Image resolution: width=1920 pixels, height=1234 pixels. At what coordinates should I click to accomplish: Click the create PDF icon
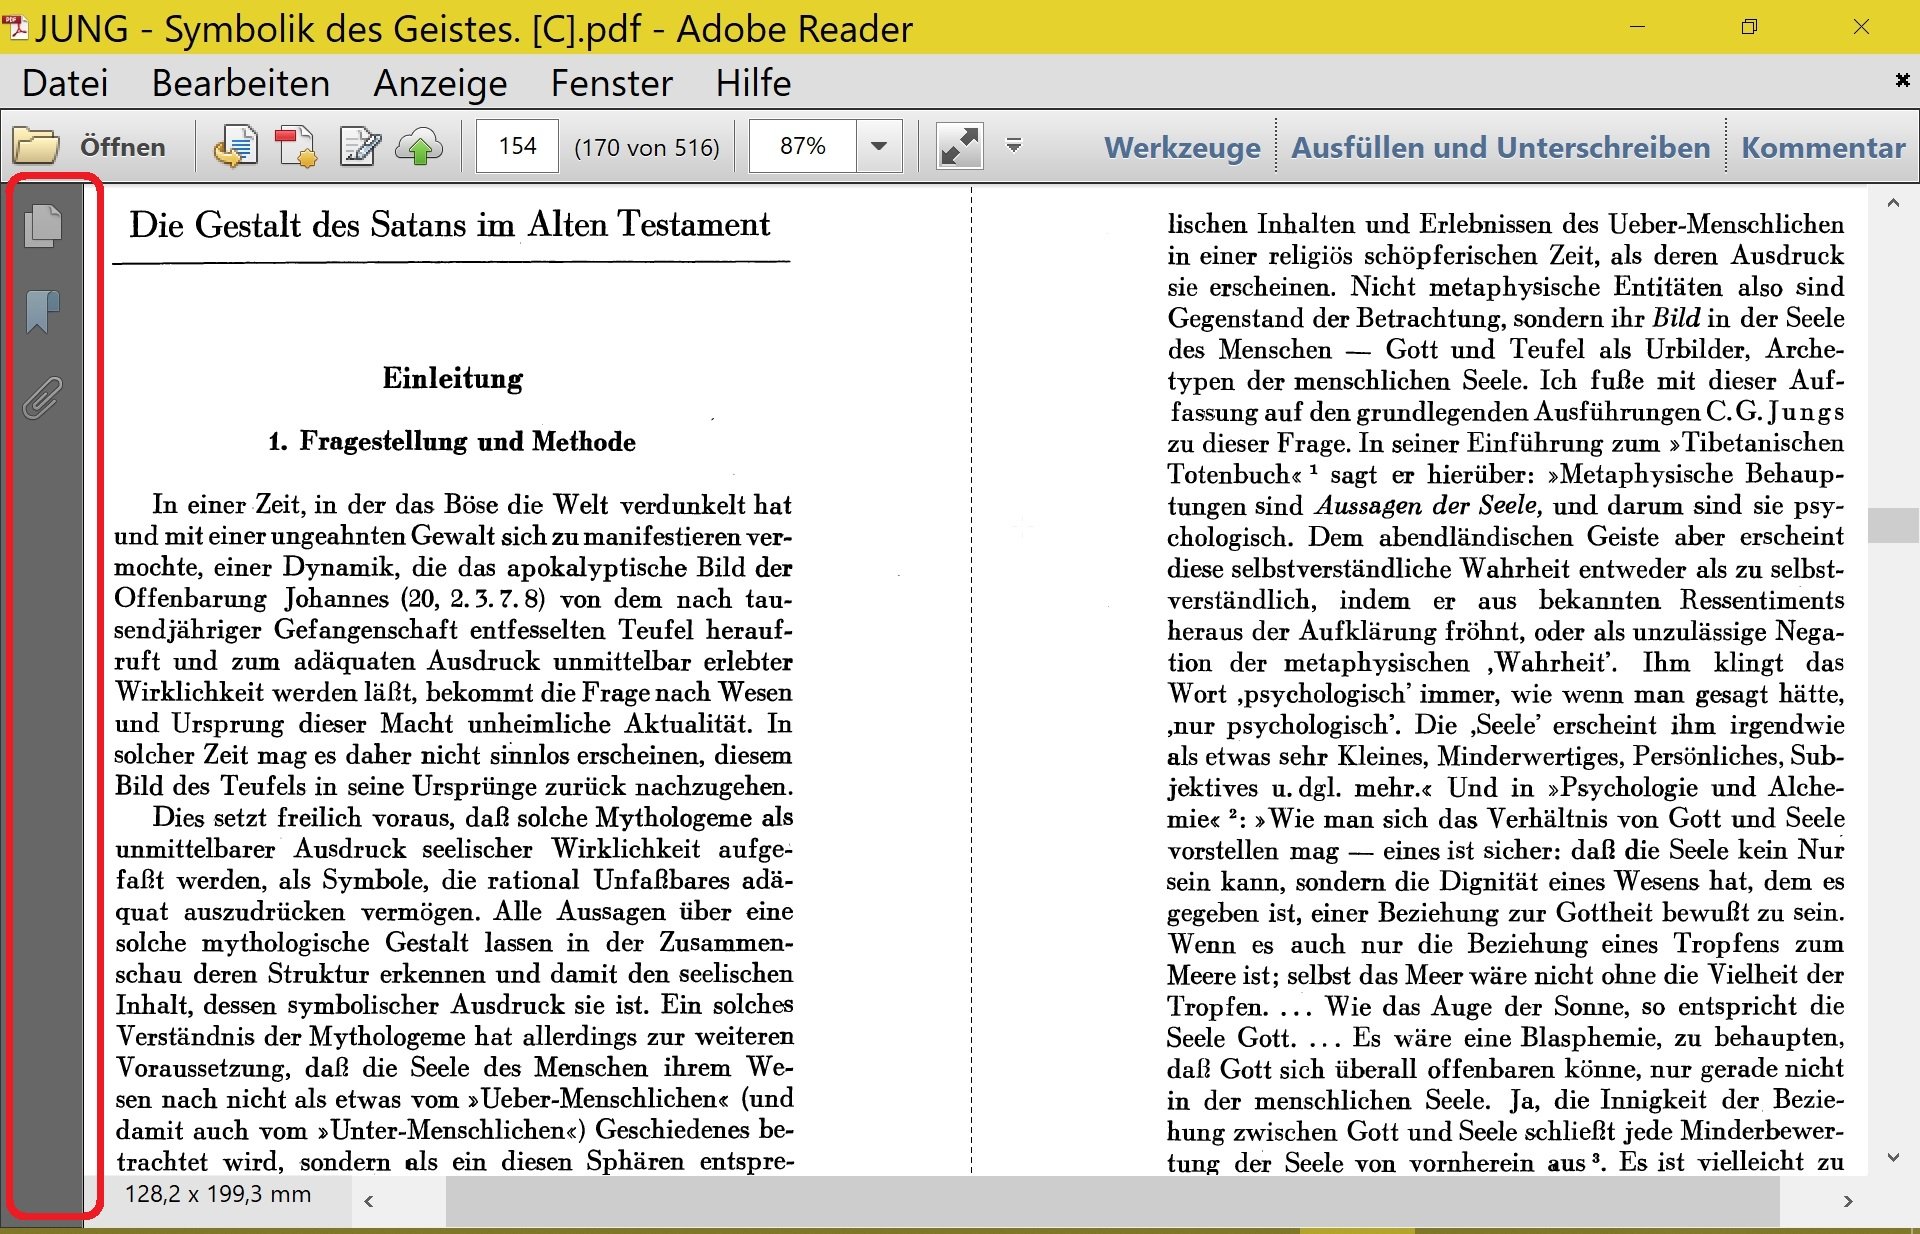click(296, 147)
